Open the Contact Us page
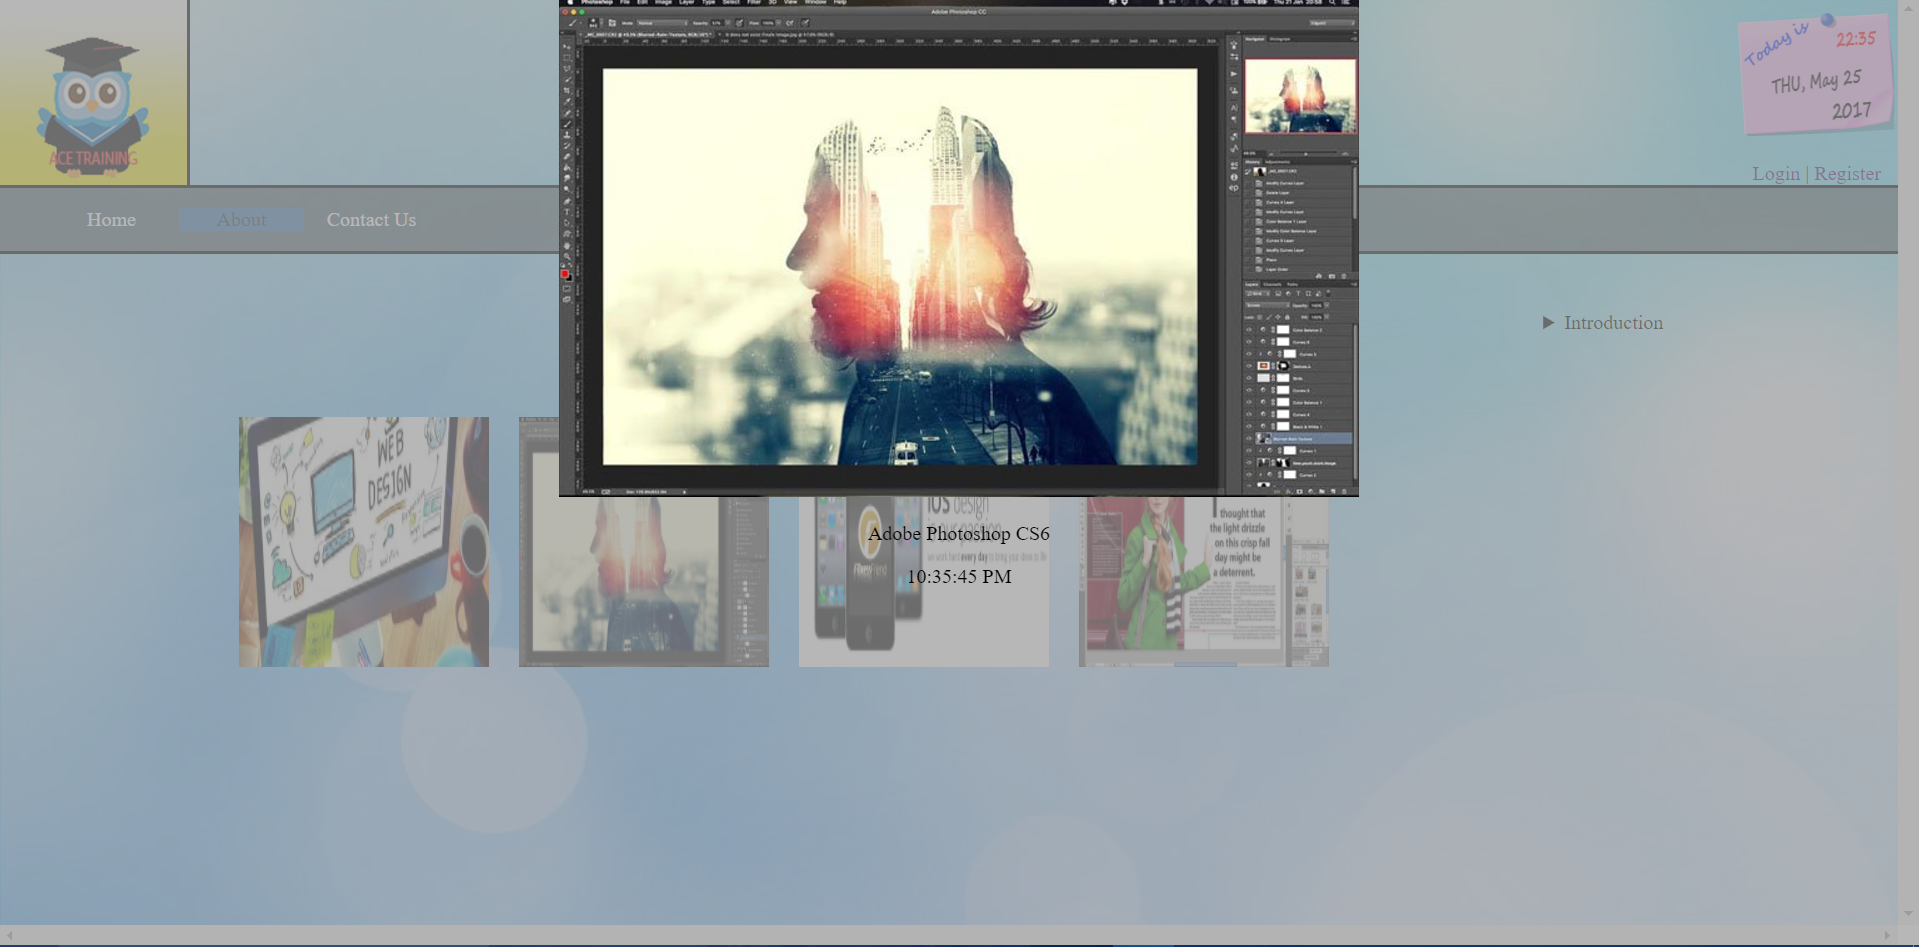 (371, 220)
